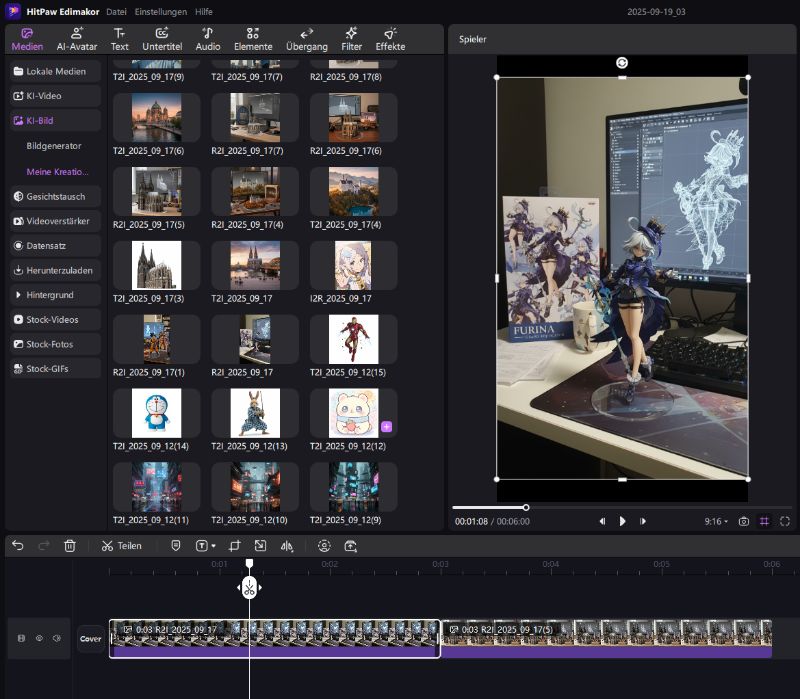Switch to the Text tab
Viewport: 800px width, 699px height.
pyautogui.click(x=119, y=39)
